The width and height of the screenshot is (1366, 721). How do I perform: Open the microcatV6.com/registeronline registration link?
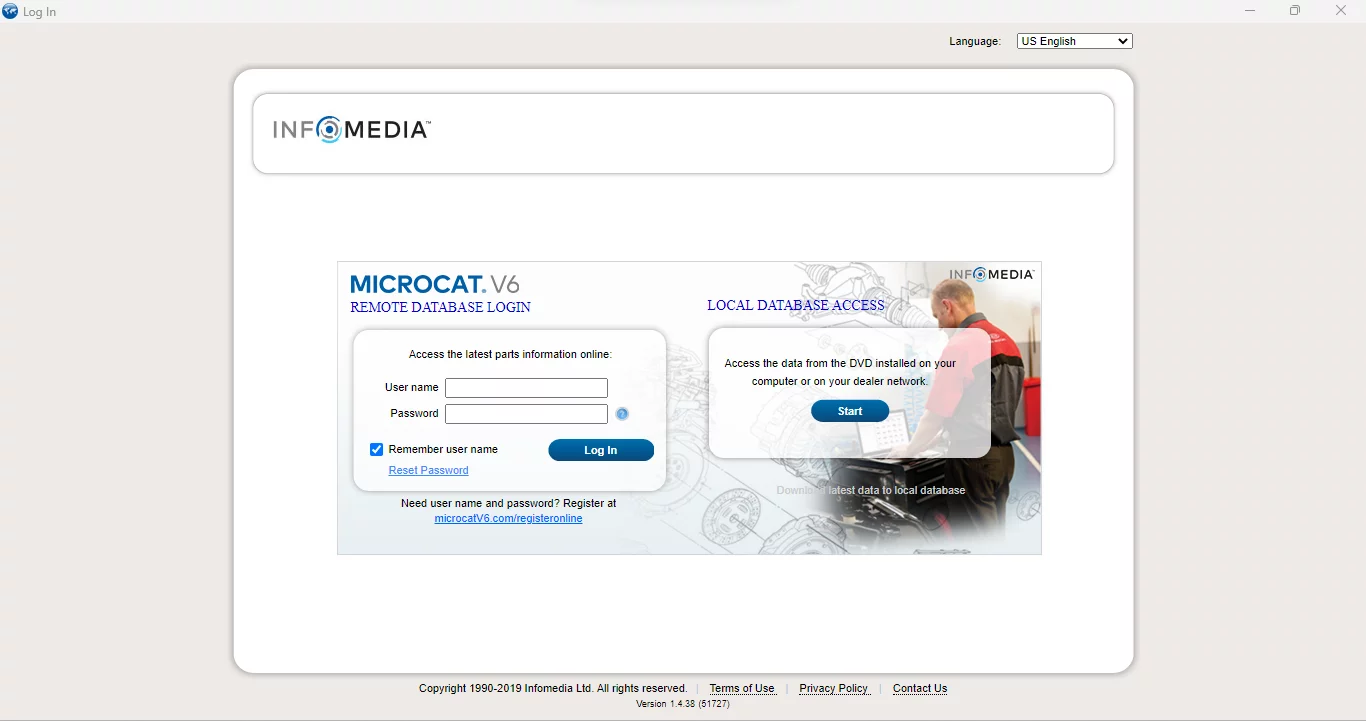508,518
